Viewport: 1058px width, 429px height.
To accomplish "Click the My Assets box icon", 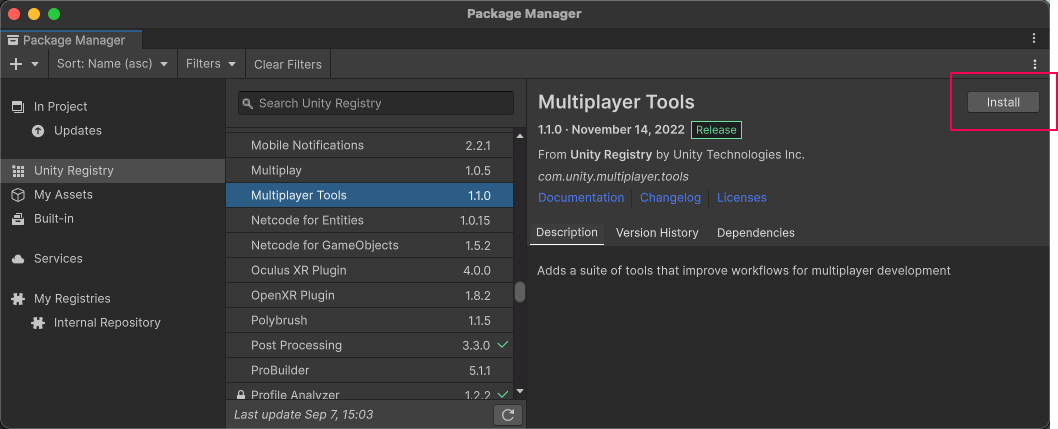I will point(17,195).
